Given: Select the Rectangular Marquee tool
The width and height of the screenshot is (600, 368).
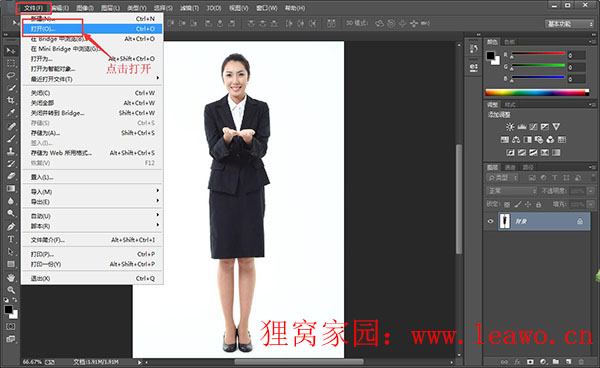Looking at the screenshot, I should click(11, 63).
